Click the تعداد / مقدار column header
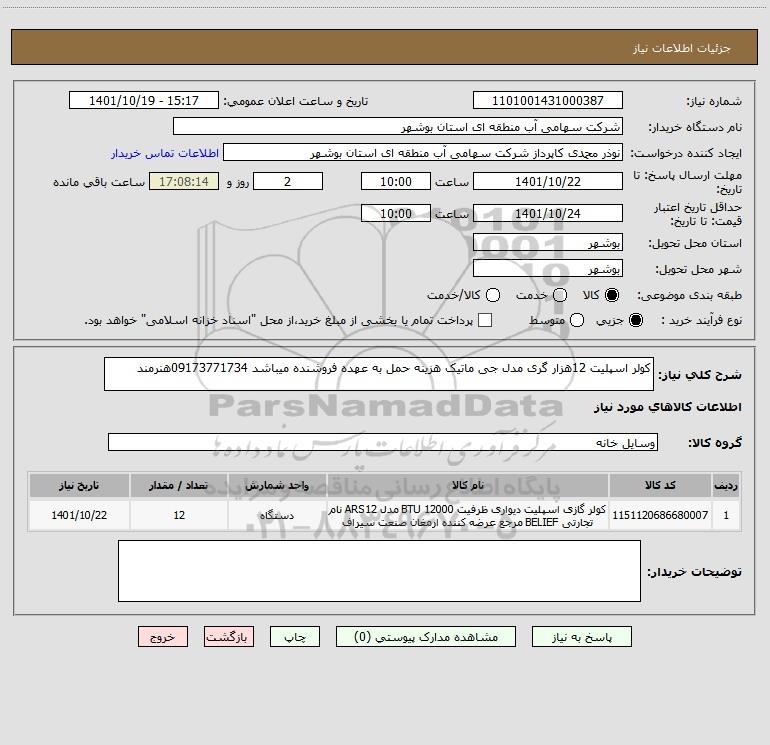The height and width of the screenshot is (745, 770). pos(179,485)
